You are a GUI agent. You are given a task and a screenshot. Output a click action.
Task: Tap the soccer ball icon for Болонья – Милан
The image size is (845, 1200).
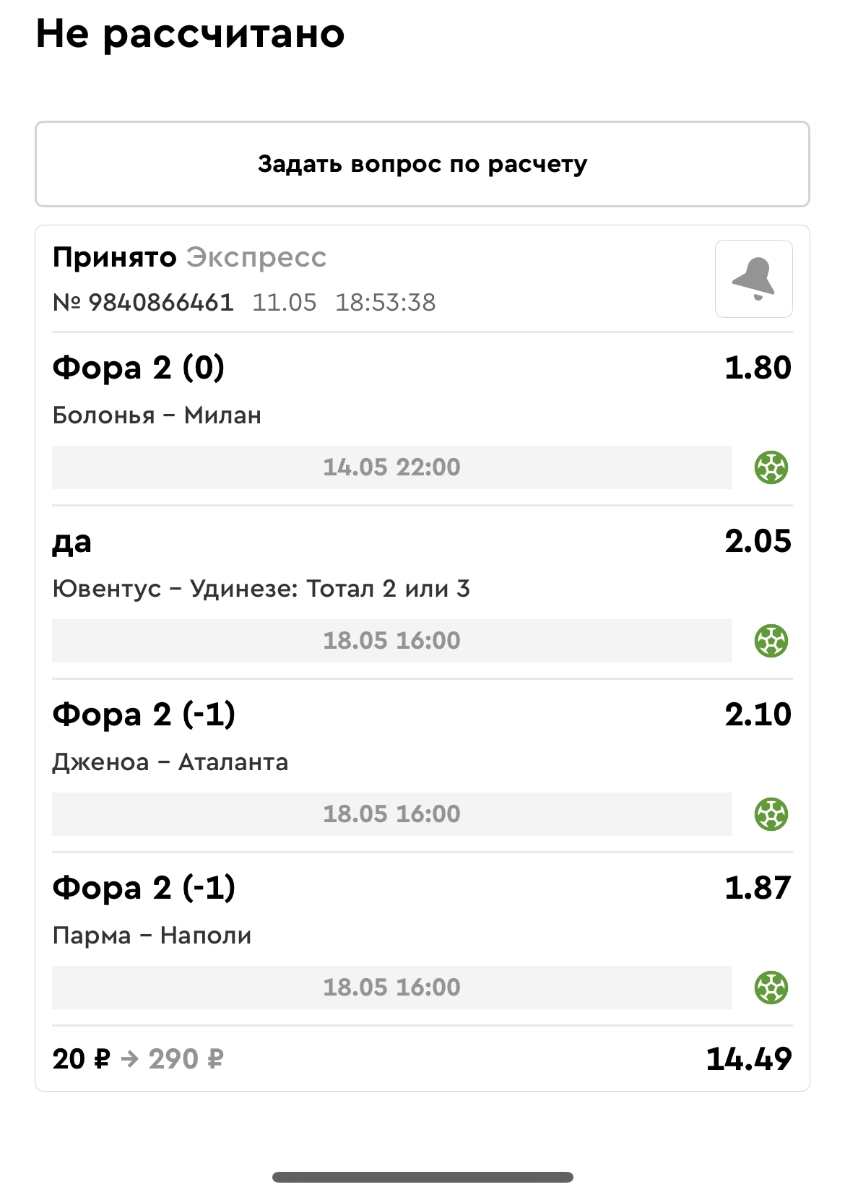pyautogui.click(x=771, y=467)
